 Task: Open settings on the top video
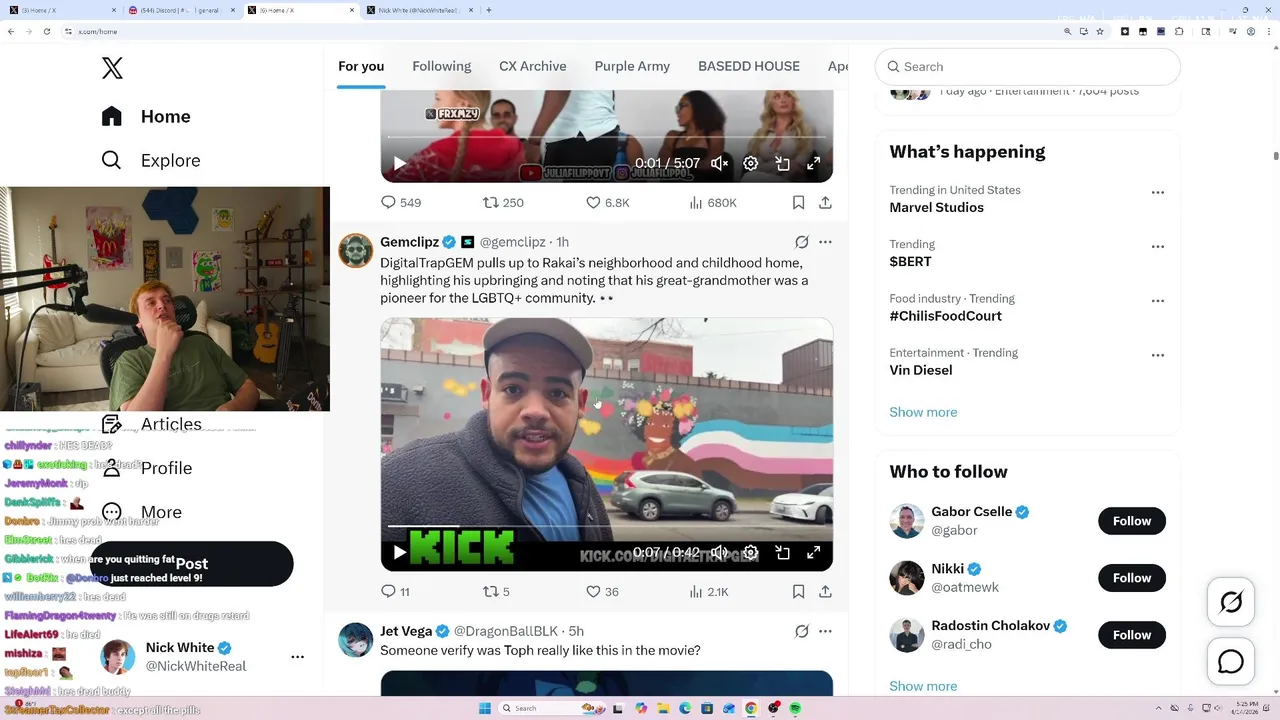[751, 163]
